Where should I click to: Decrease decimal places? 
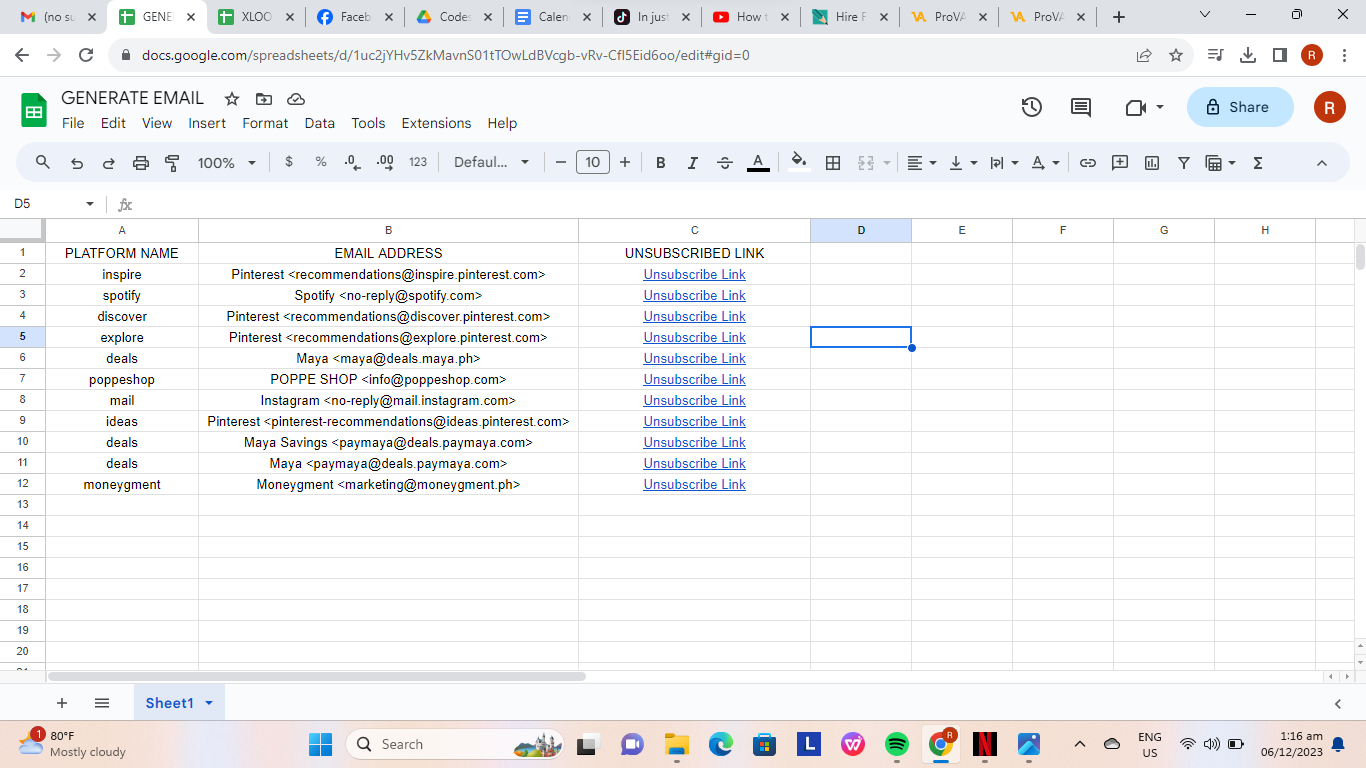352,162
